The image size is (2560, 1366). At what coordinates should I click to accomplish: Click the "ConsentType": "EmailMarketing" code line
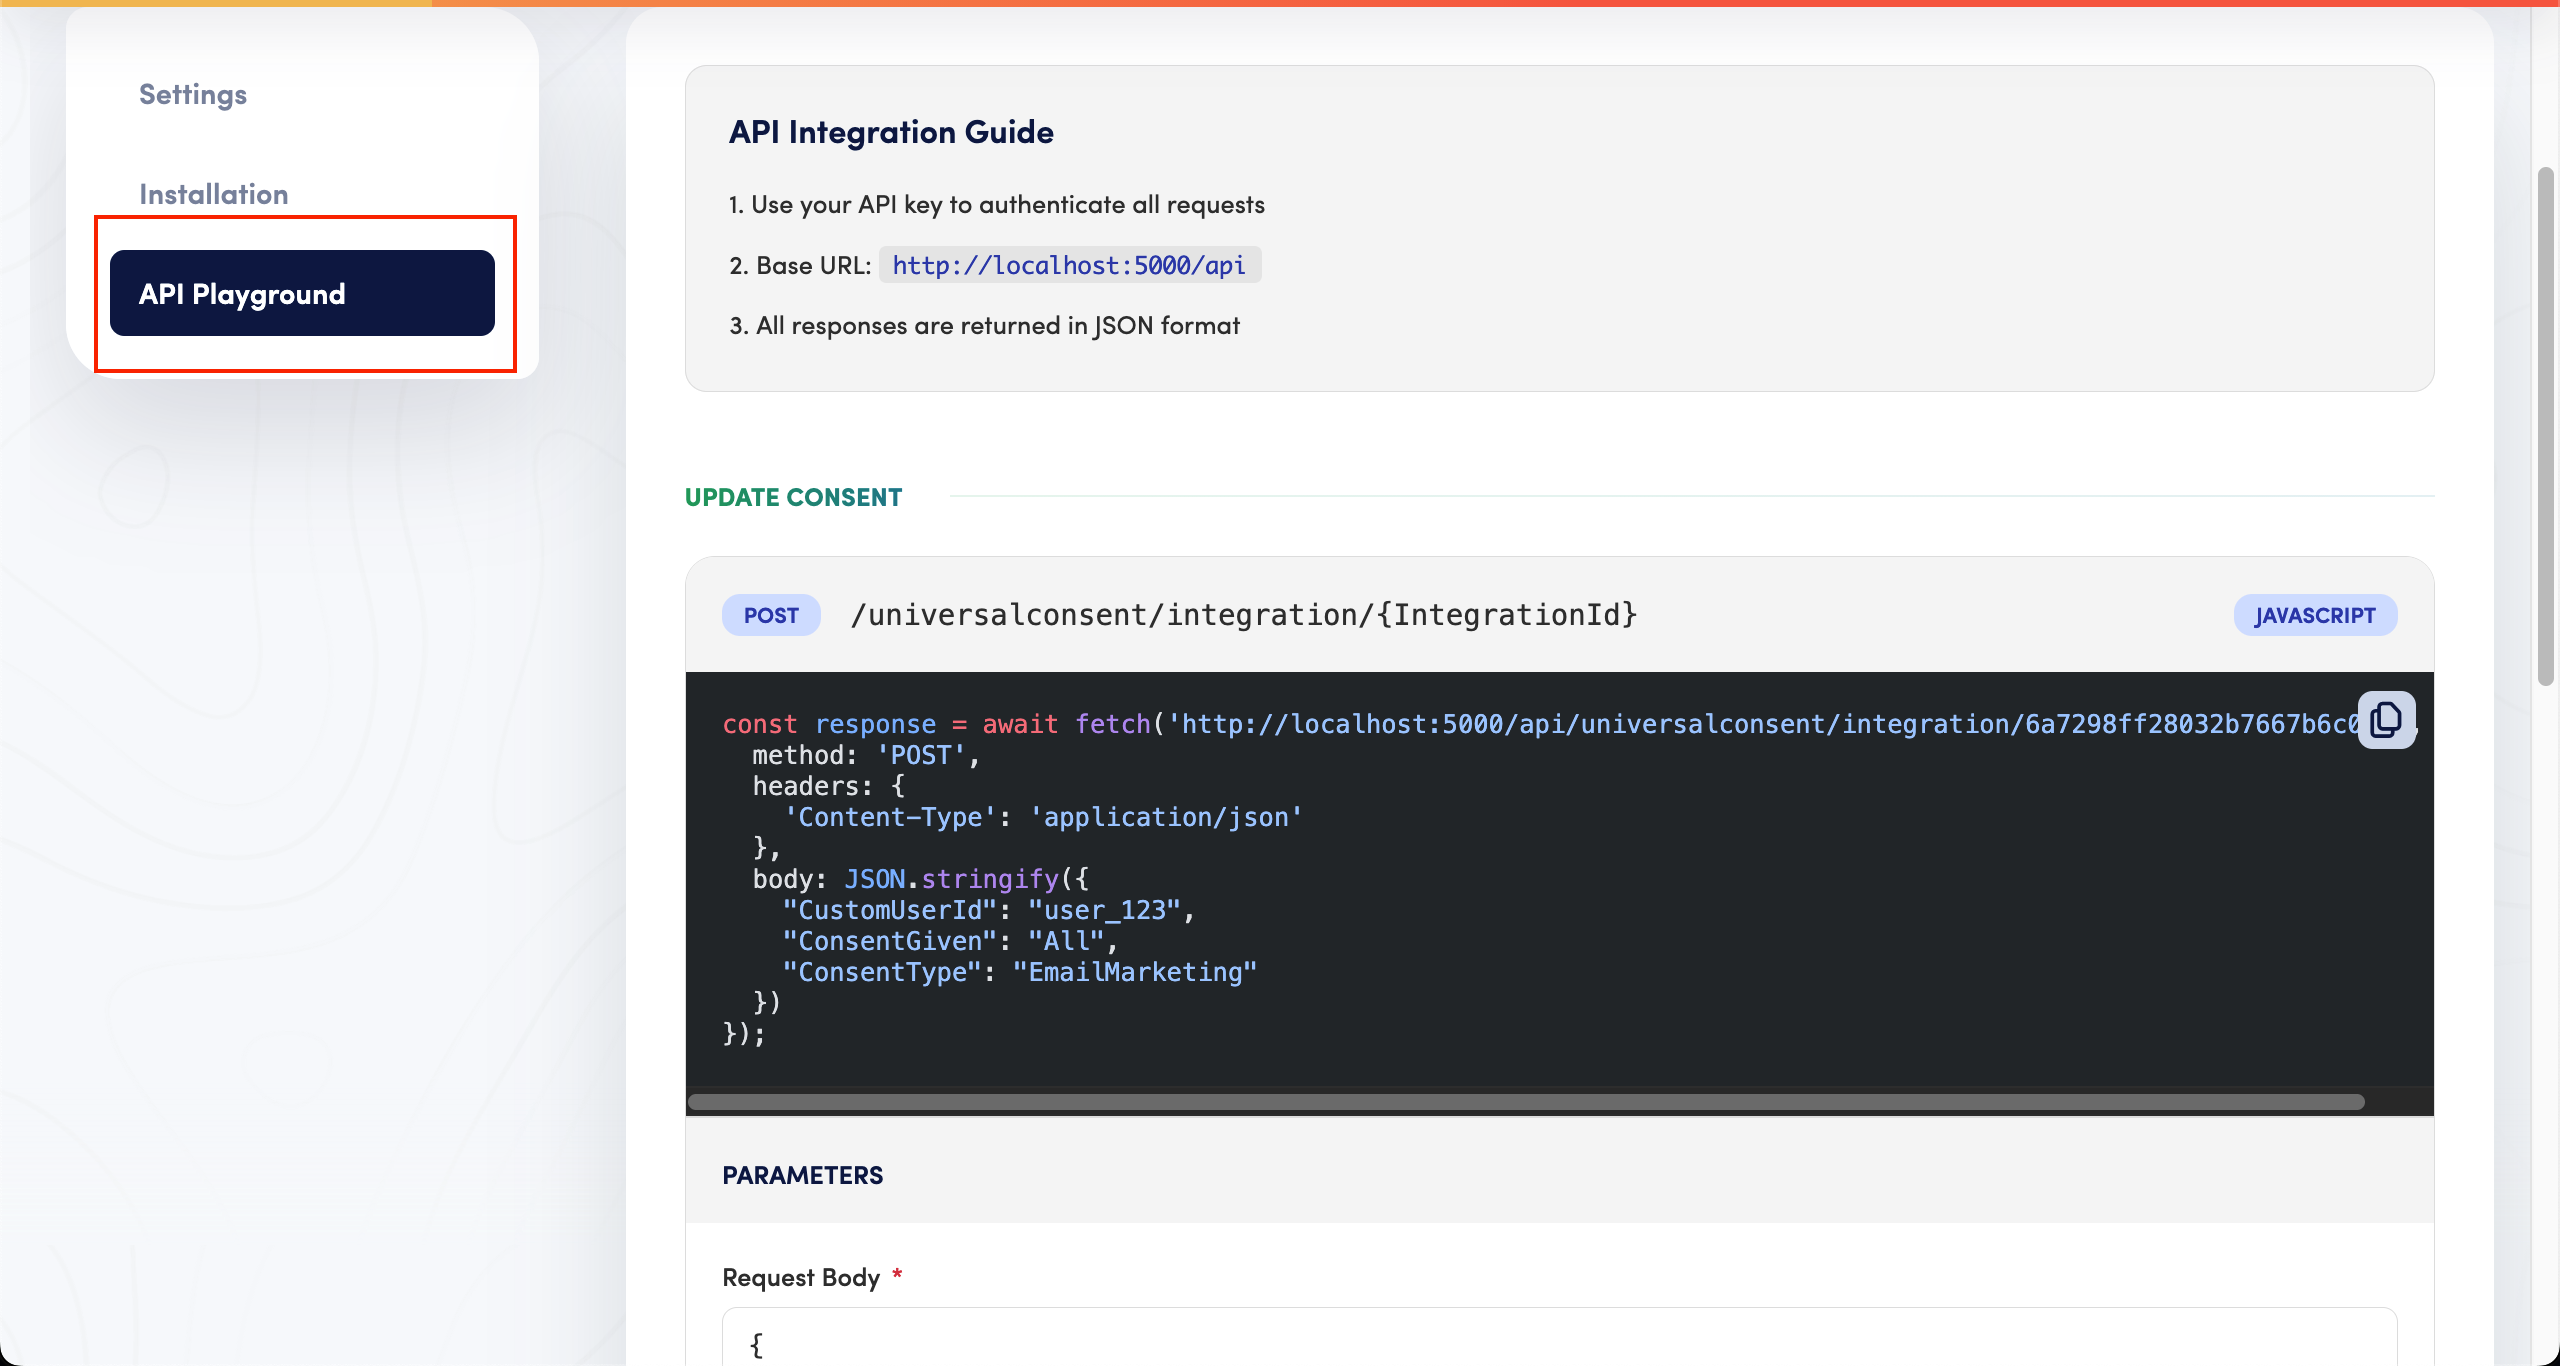point(1019,972)
